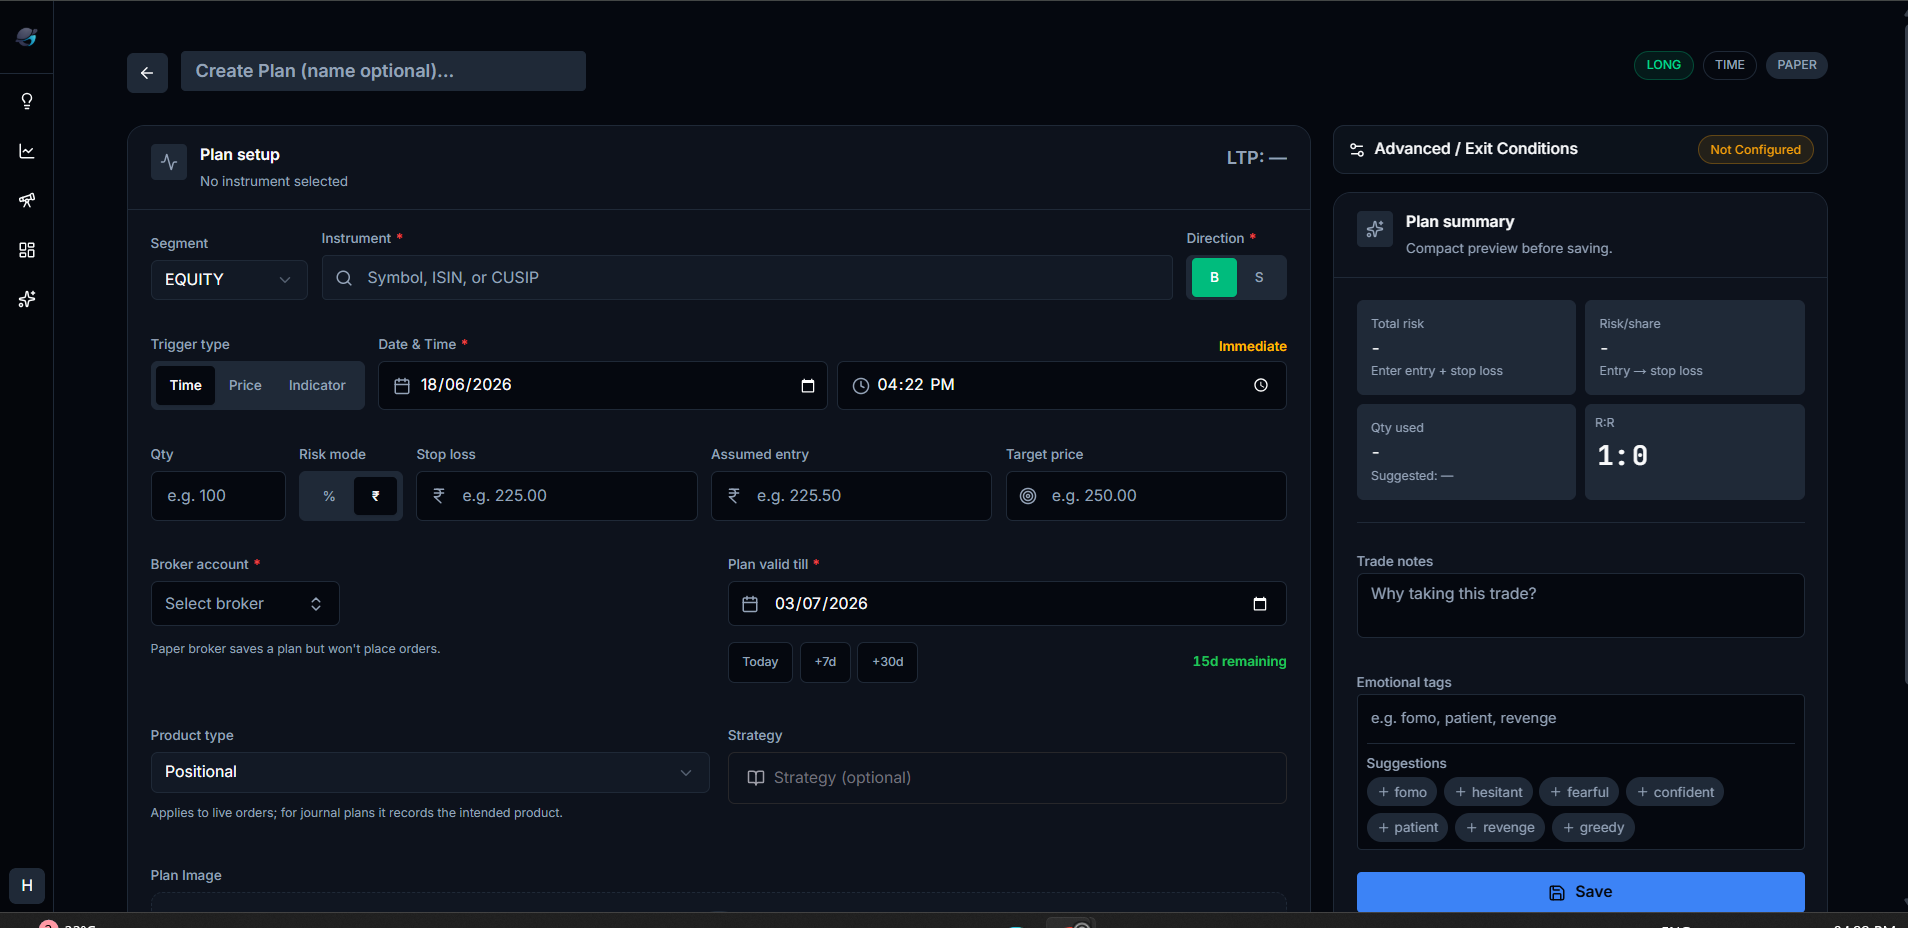The width and height of the screenshot is (1908, 928).
Task: Add the confident emotional tag
Action: click(1675, 792)
